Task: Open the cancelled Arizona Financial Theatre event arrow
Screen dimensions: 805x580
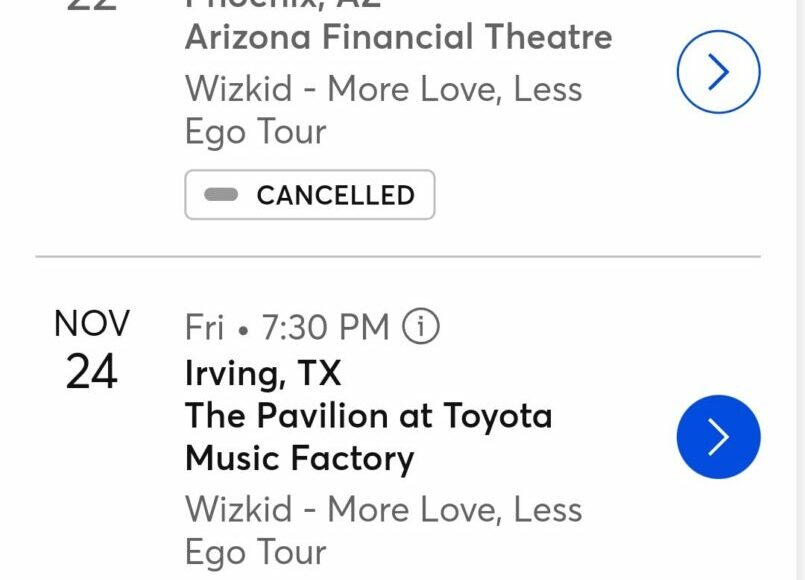Action: [718, 72]
